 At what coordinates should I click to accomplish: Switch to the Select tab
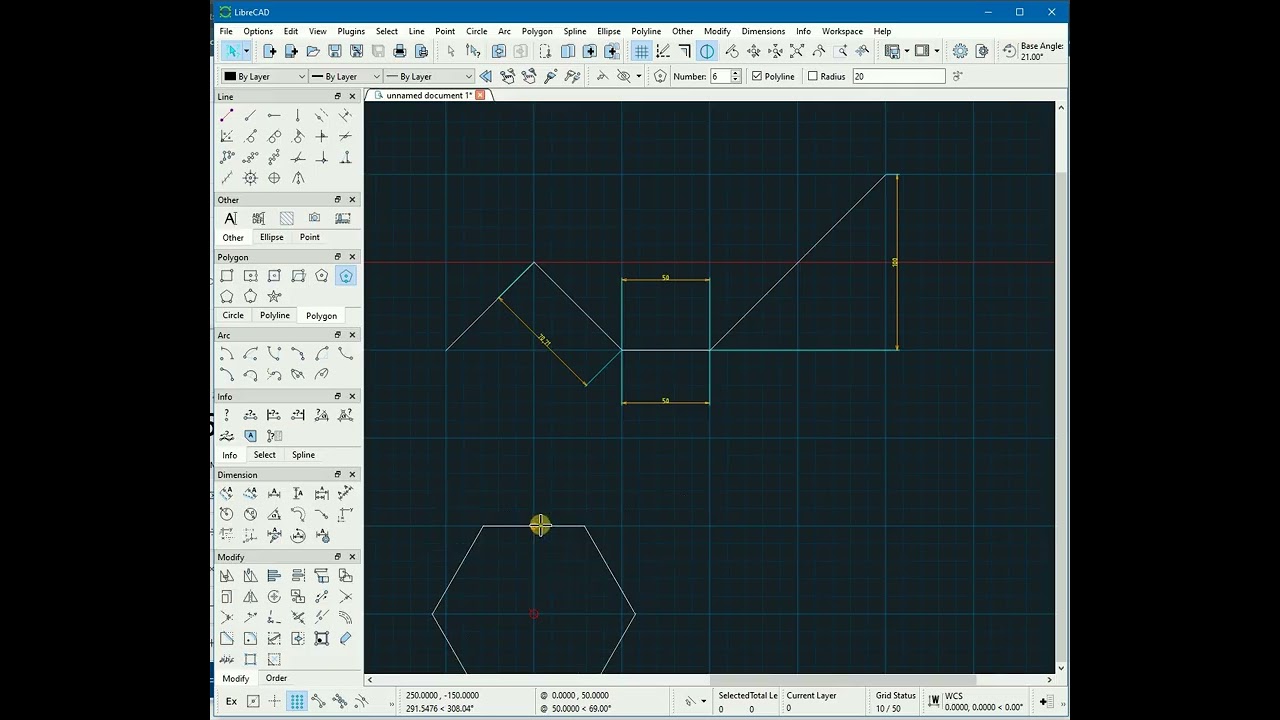[264, 455]
